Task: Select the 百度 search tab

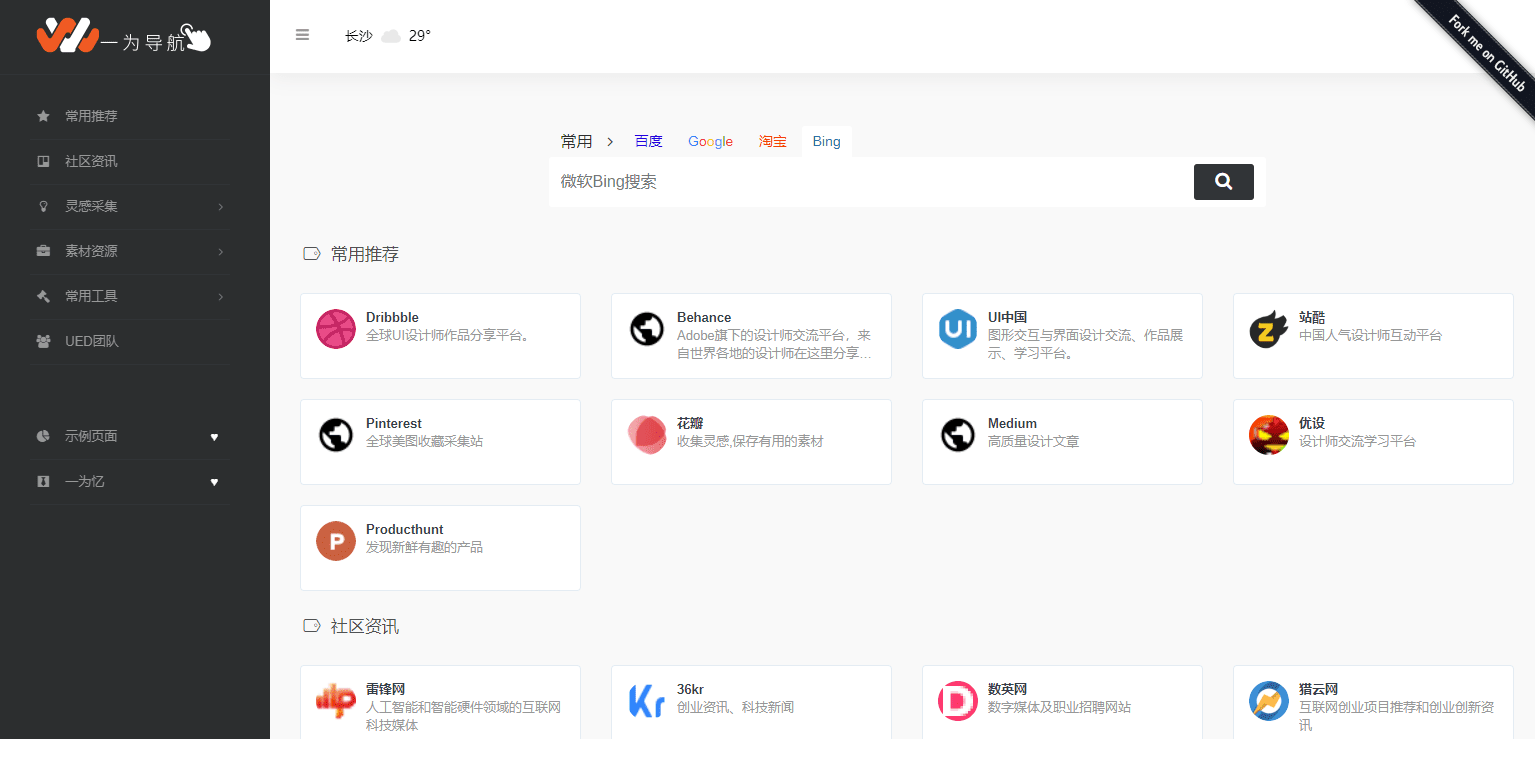Action: coord(648,142)
